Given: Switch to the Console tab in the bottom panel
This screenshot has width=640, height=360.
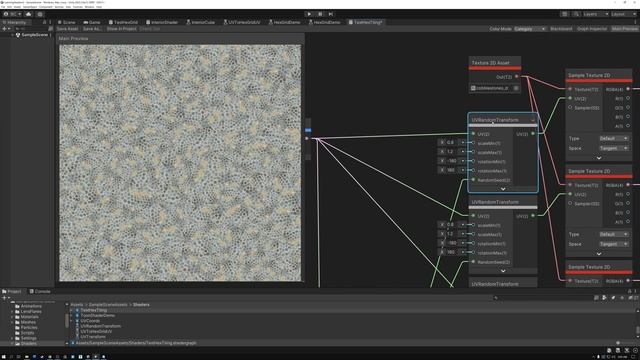Looking at the screenshot, I should pyautogui.click(x=40, y=291).
